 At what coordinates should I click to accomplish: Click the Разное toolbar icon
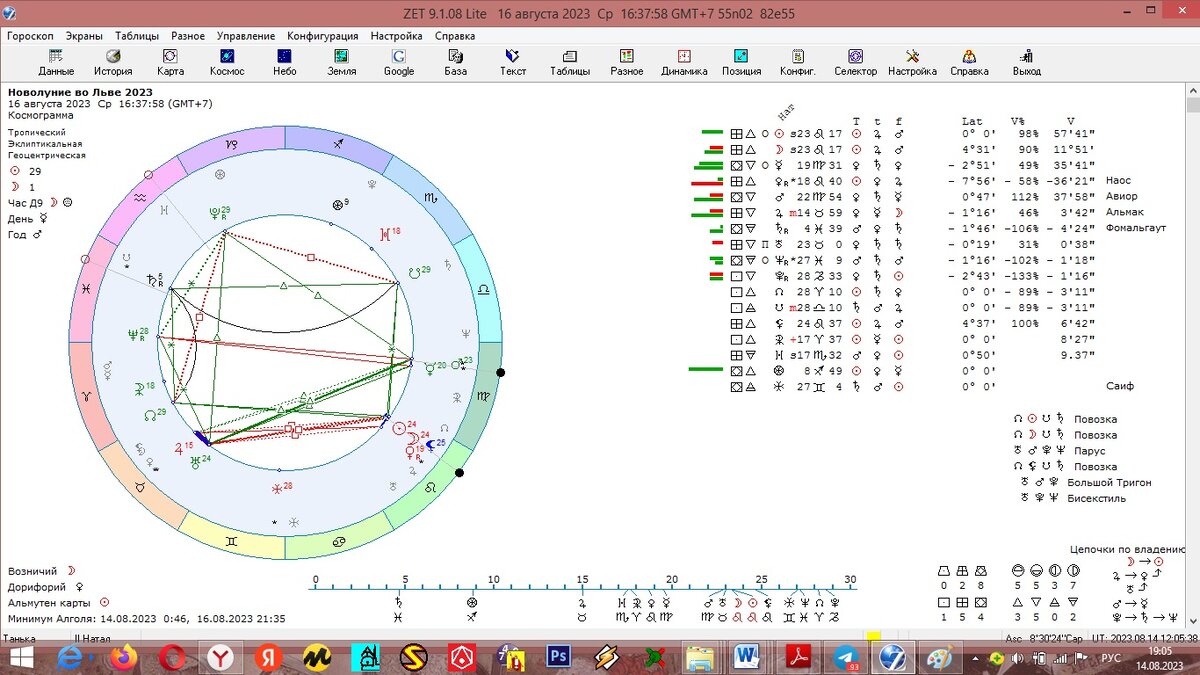tap(627, 63)
